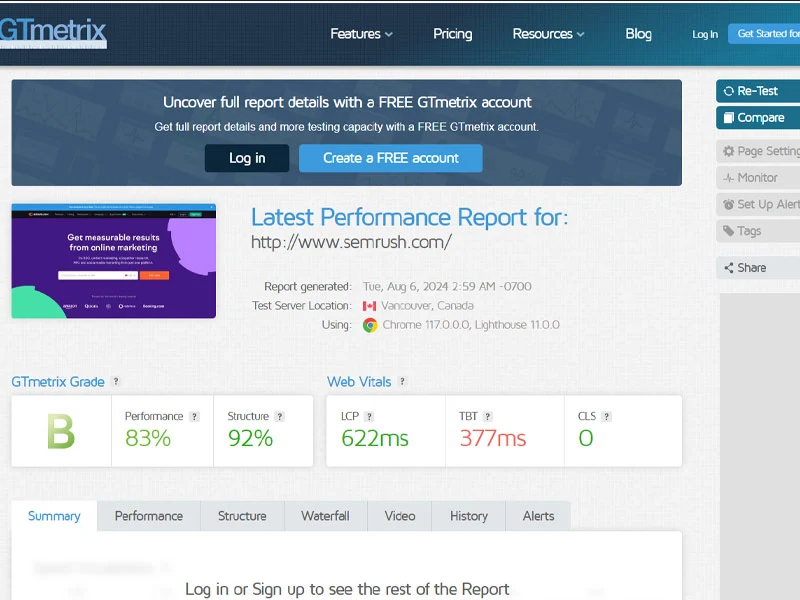800x600 pixels.
Task: Click the Vancouver, Canada location text
Action: [x=428, y=306]
